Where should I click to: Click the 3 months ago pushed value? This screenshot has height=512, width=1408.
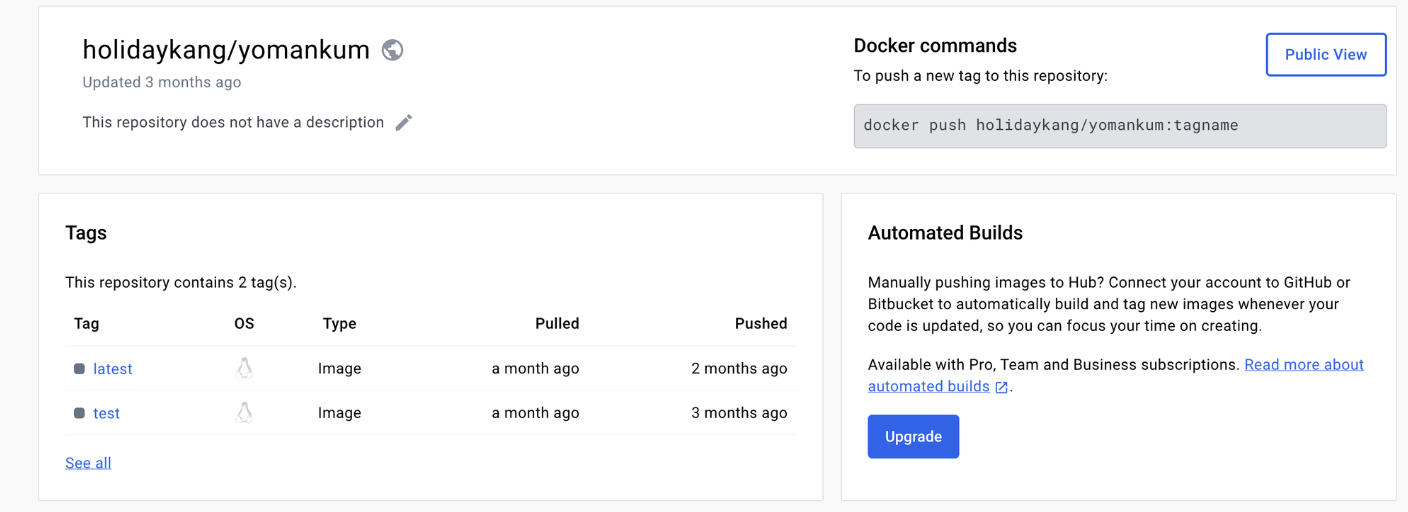tap(739, 413)
